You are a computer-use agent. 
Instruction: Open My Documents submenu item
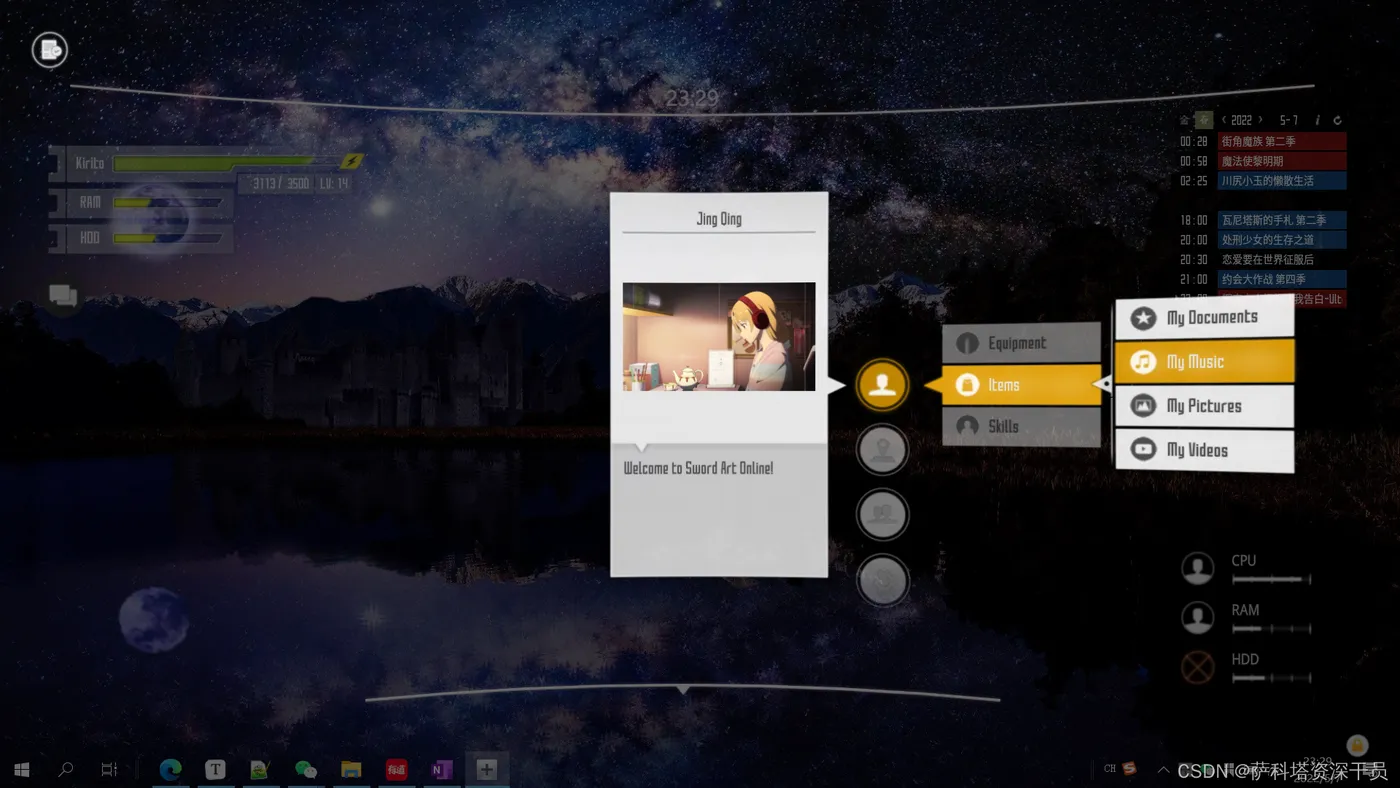coord(1204,317)
